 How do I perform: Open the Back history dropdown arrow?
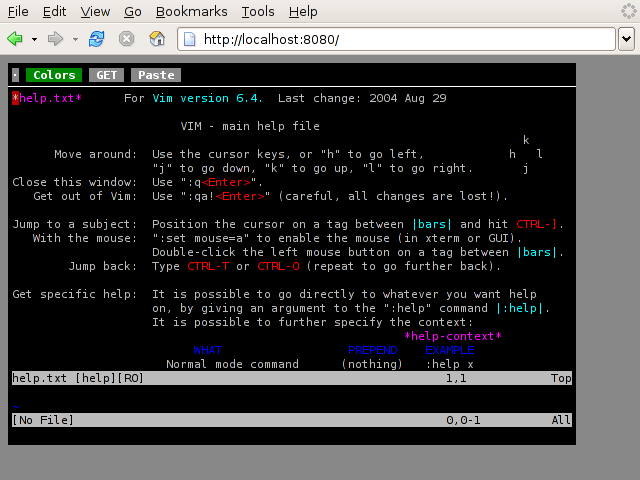coord(34,40)
